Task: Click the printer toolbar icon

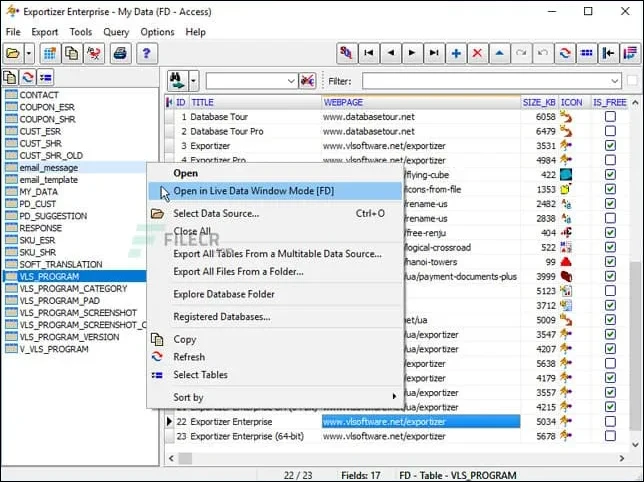Action: pyautogui.click(x=120, y=53)
